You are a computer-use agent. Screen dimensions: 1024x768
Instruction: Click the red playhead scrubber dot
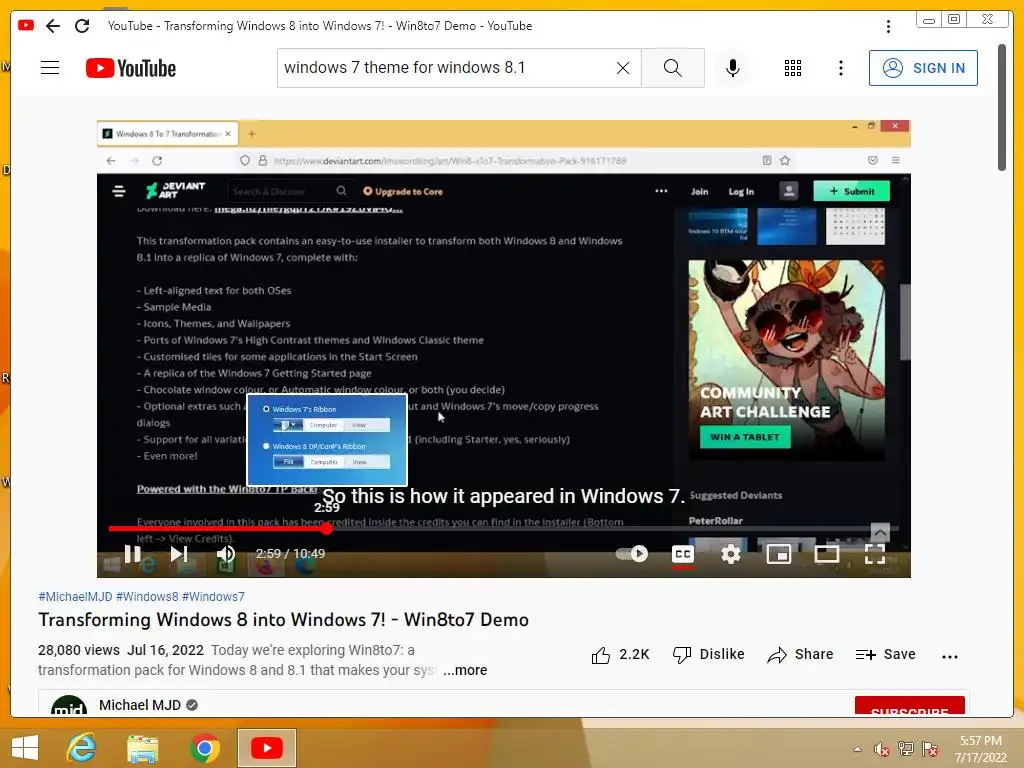click(x=327, y=528)
